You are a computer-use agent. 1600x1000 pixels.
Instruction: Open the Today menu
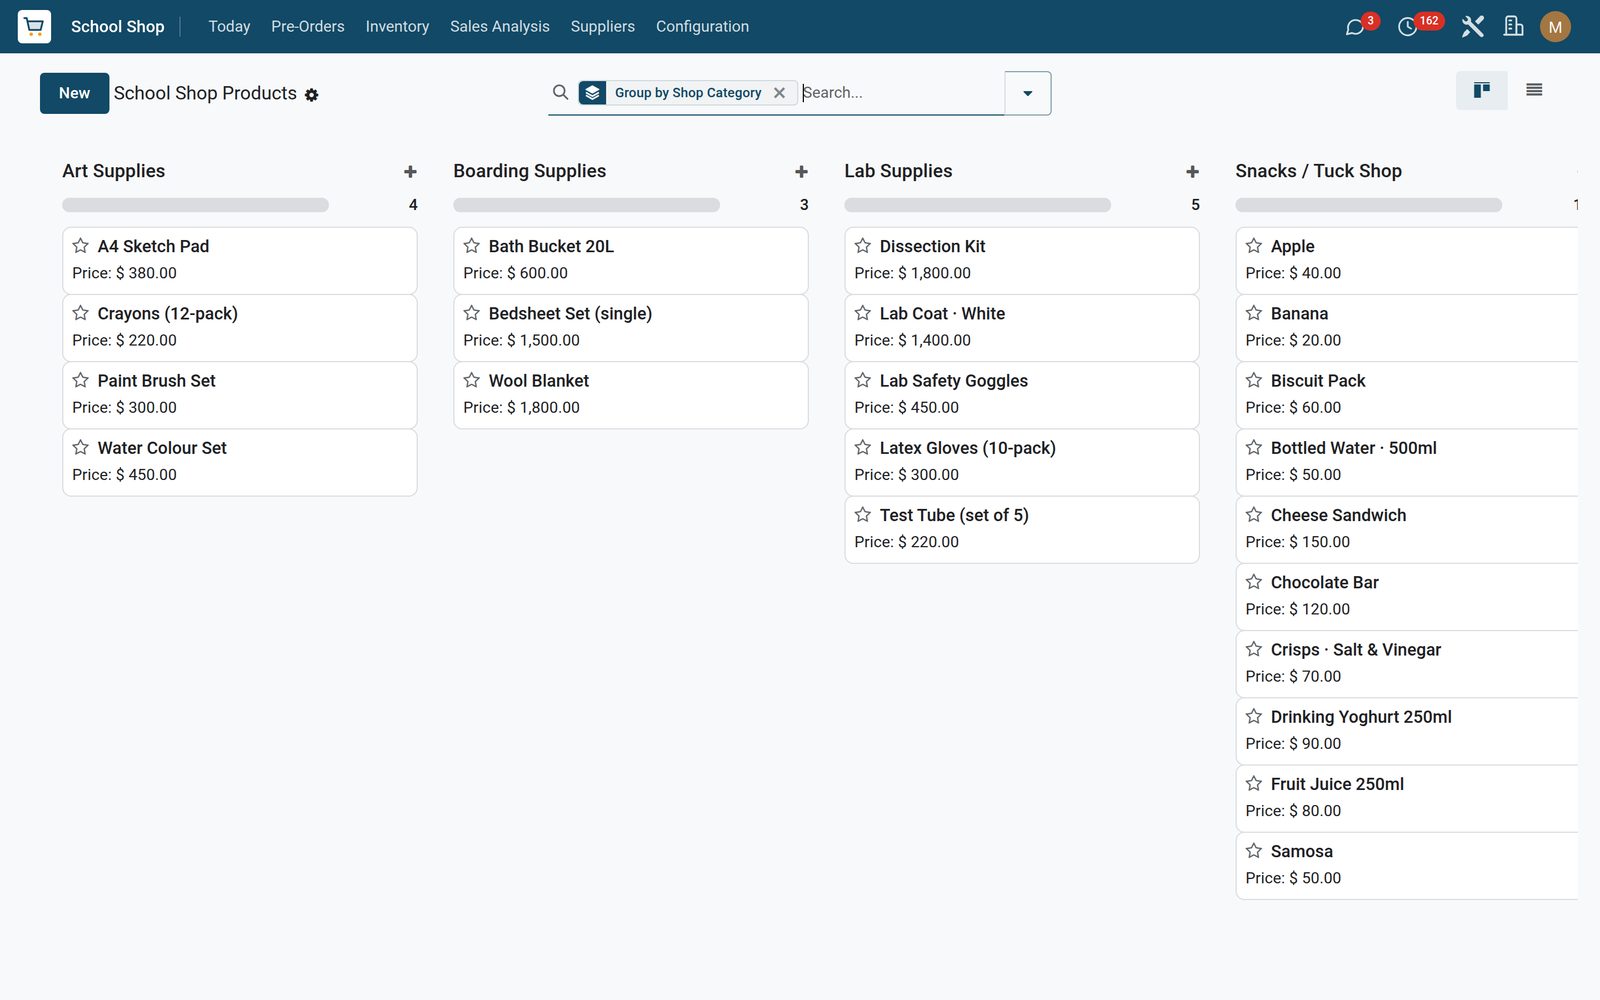pos(229,26)
